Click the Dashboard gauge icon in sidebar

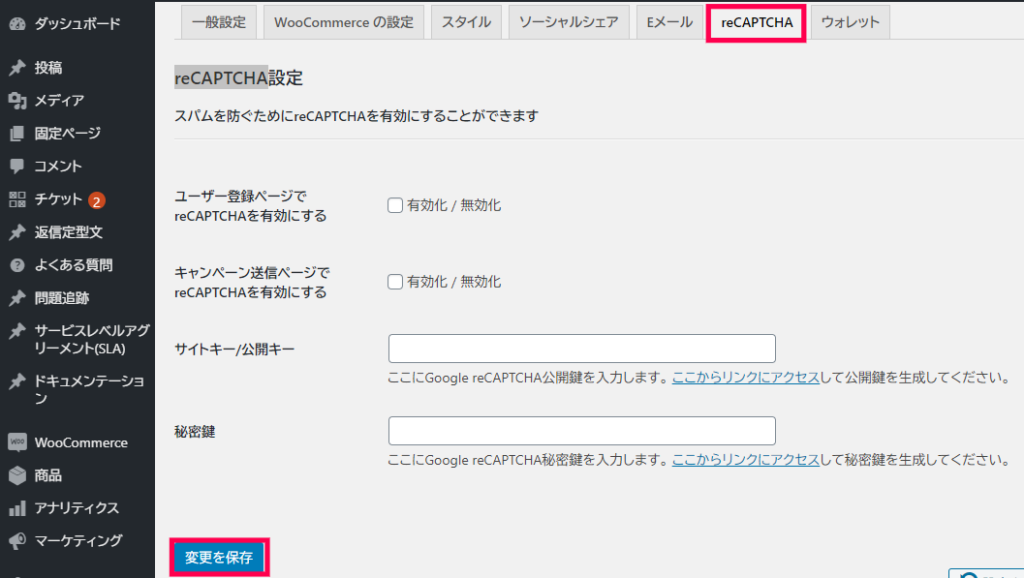pos(18,24)
